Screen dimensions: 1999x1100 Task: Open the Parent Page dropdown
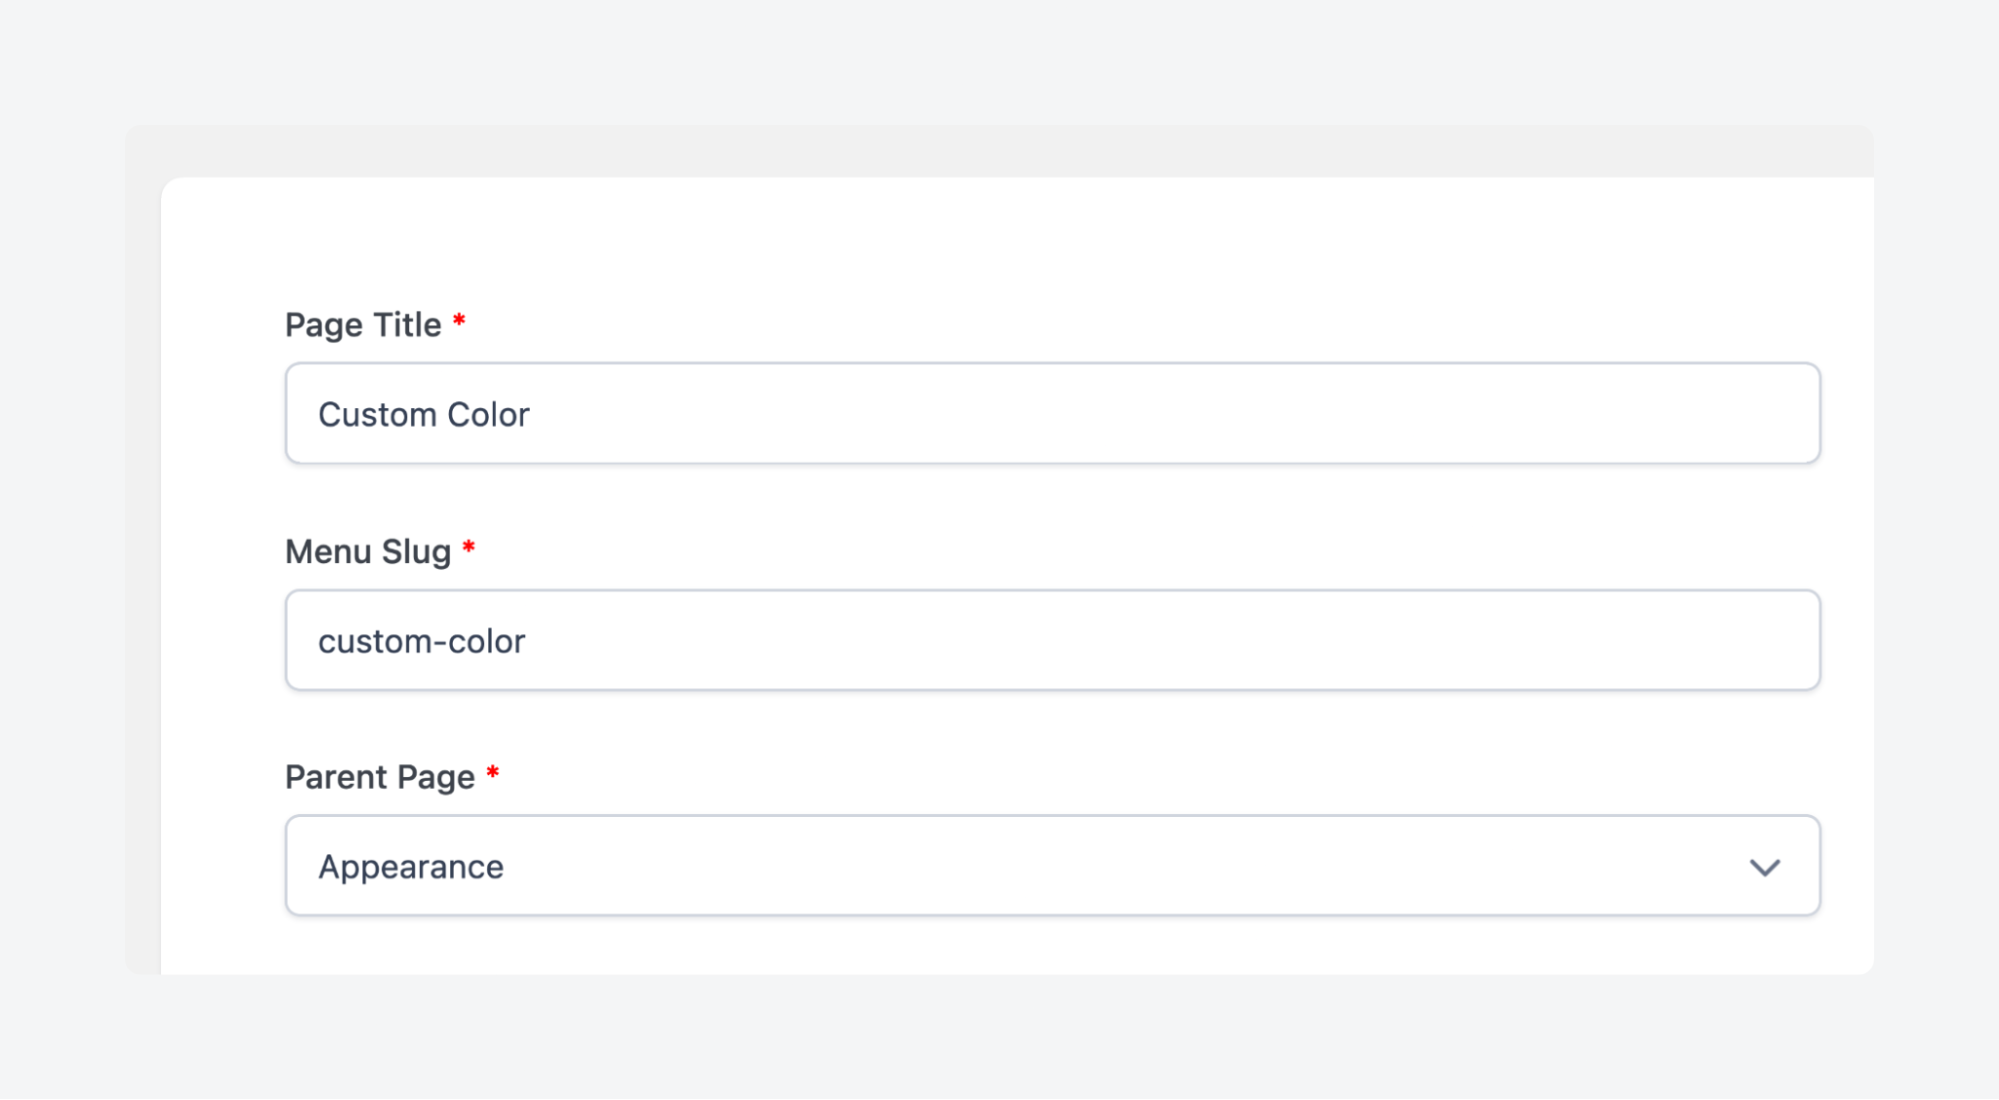tap(1050, 866)
